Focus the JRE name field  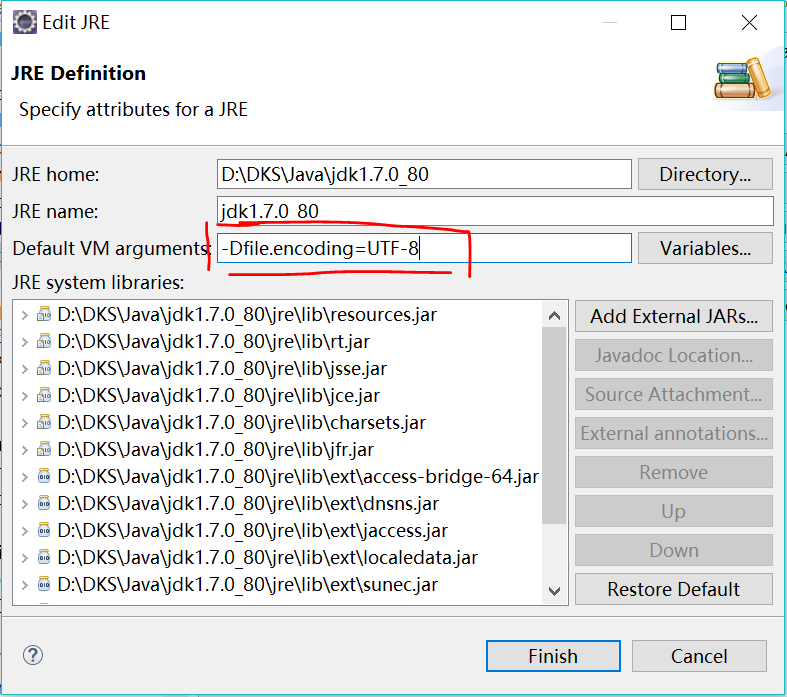495,211
